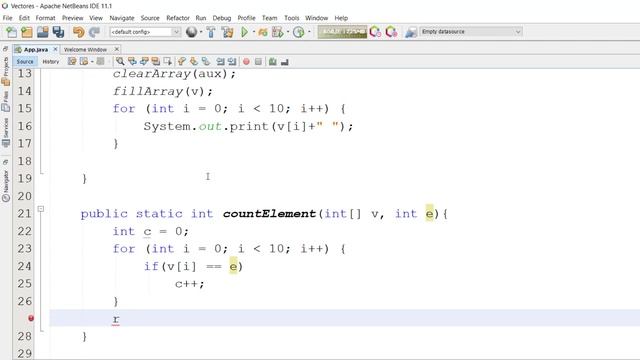The height and width of the screenshot is (360, 640).
Task: Open the Empty datasource dropdown
Action: [x=471, y=31]
